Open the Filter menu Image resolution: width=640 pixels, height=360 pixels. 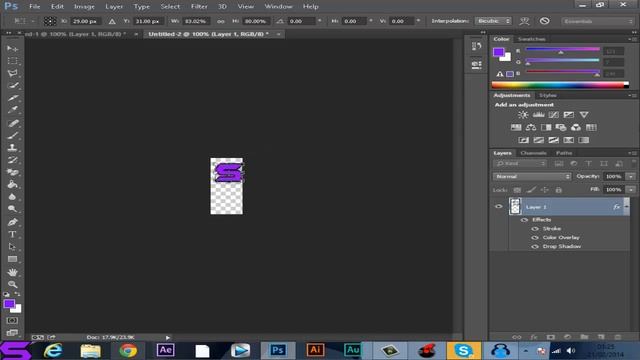[199, 7]
